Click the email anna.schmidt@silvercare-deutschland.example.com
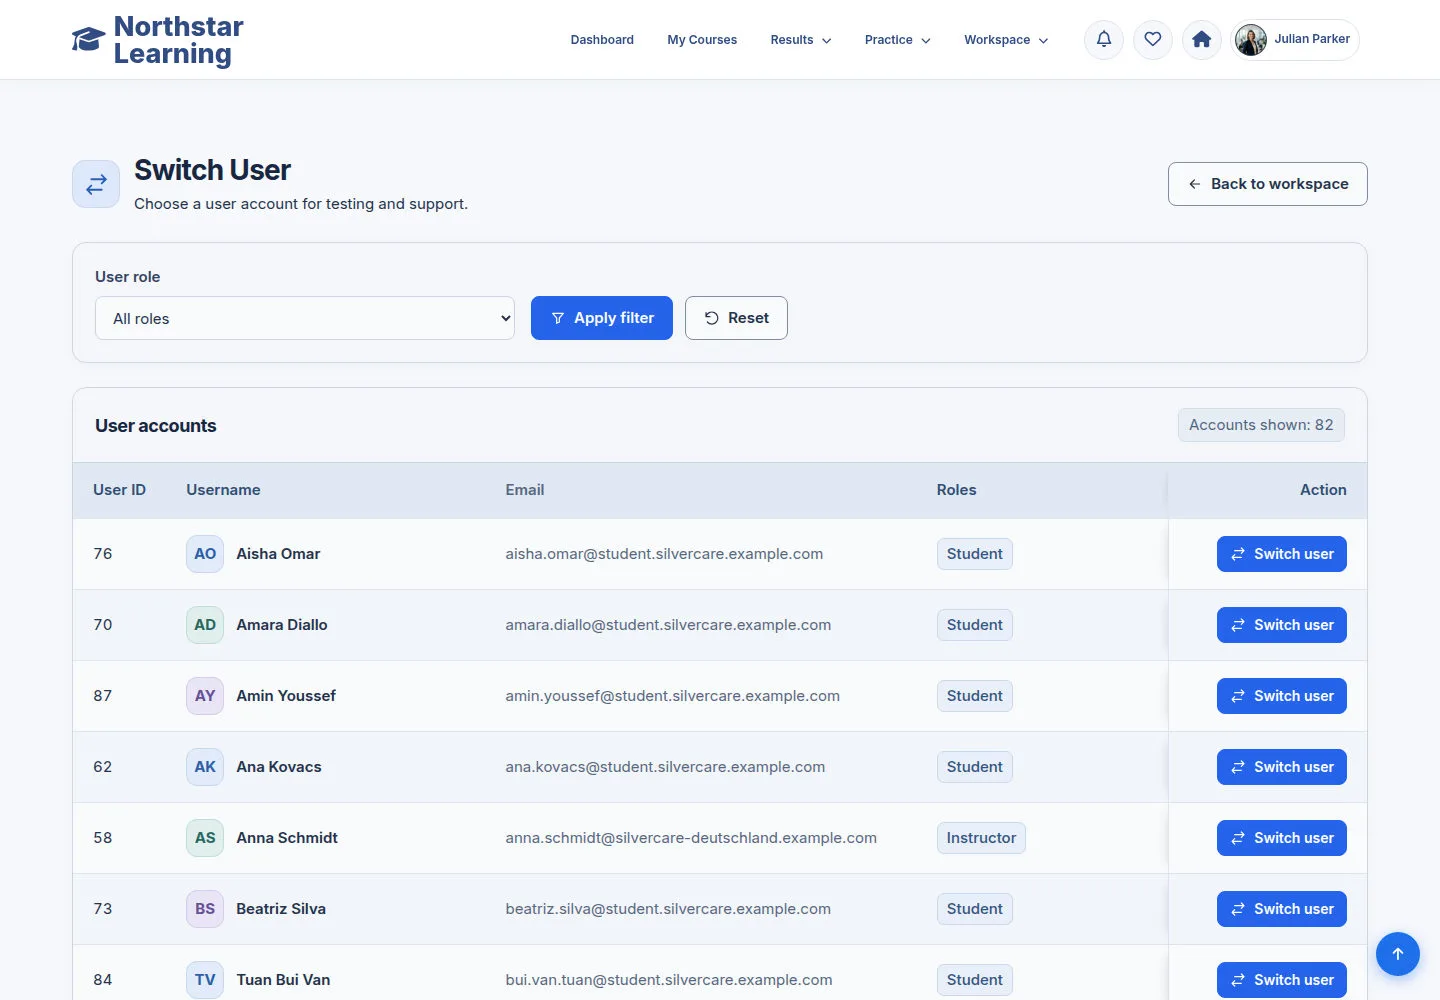This screenshot has height=1000, width=1440. [x=691, y=838]
